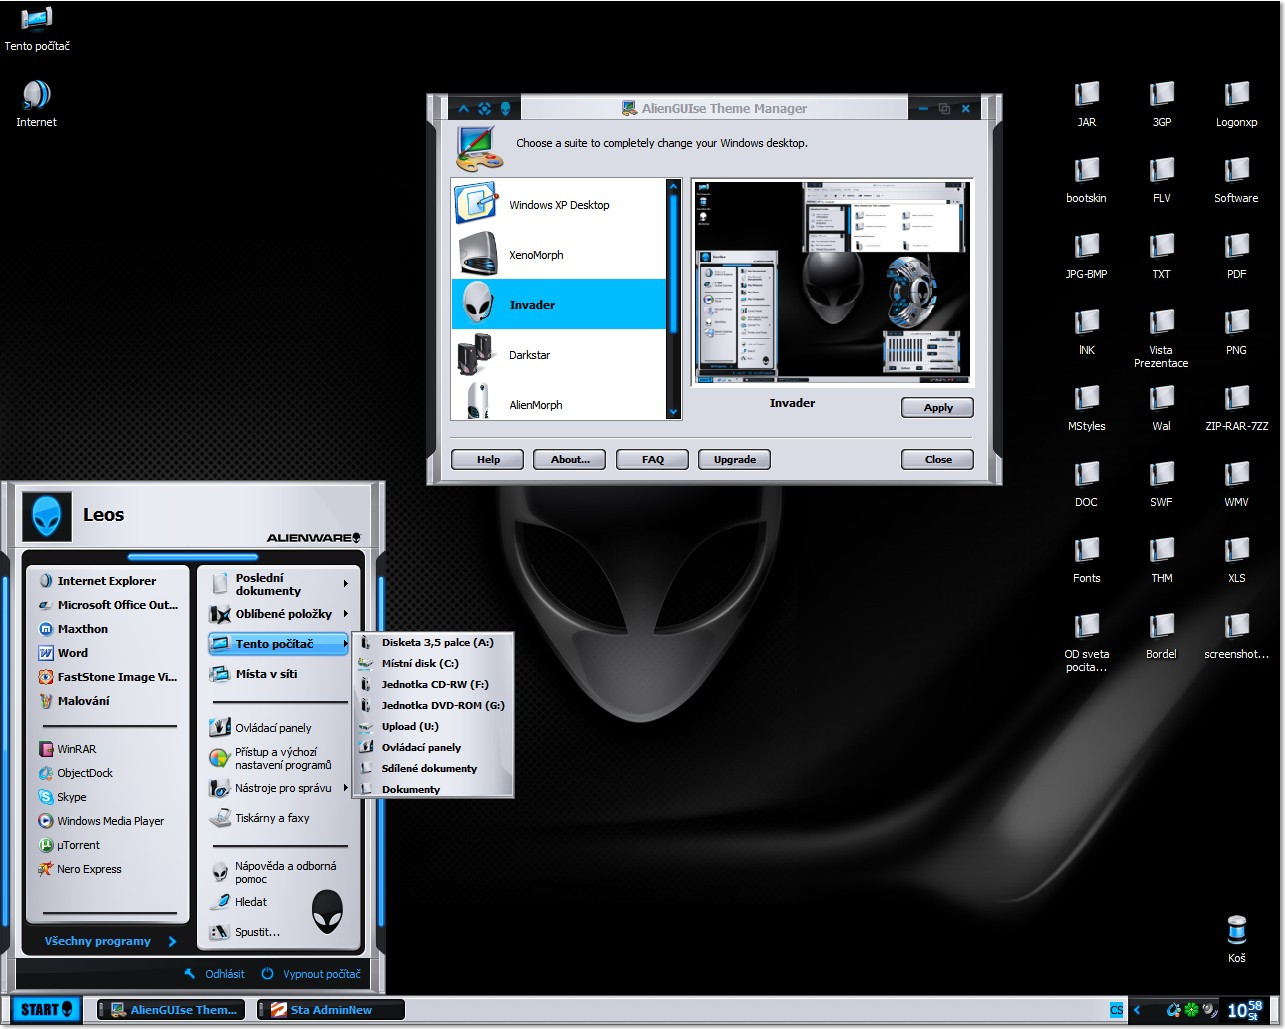
Task: Switch to AlienGUIse Theme Manager taskbar button
Action: click(x=172, y=1010)
